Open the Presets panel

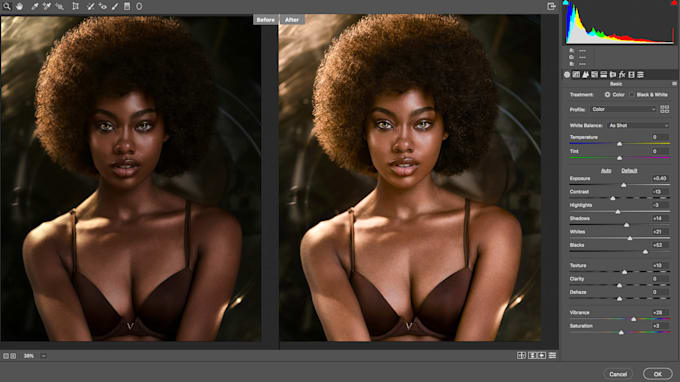[641, 75]
